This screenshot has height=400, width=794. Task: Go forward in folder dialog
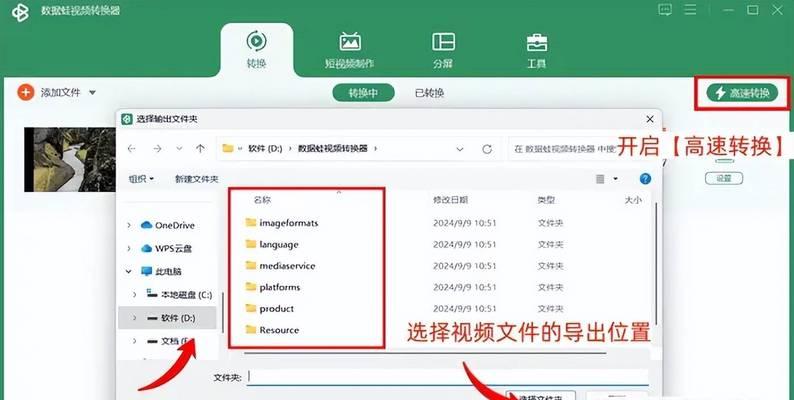(157, 148)
